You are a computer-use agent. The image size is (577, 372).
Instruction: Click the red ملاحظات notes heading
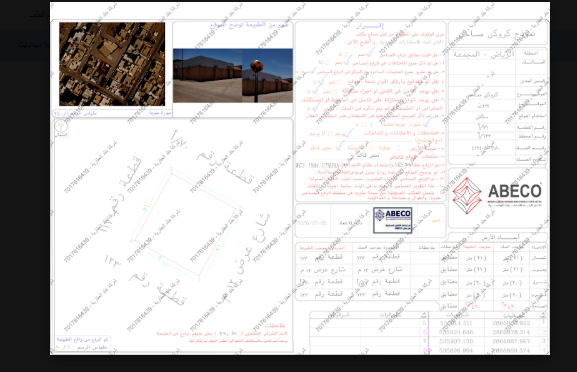pos(275,326)
